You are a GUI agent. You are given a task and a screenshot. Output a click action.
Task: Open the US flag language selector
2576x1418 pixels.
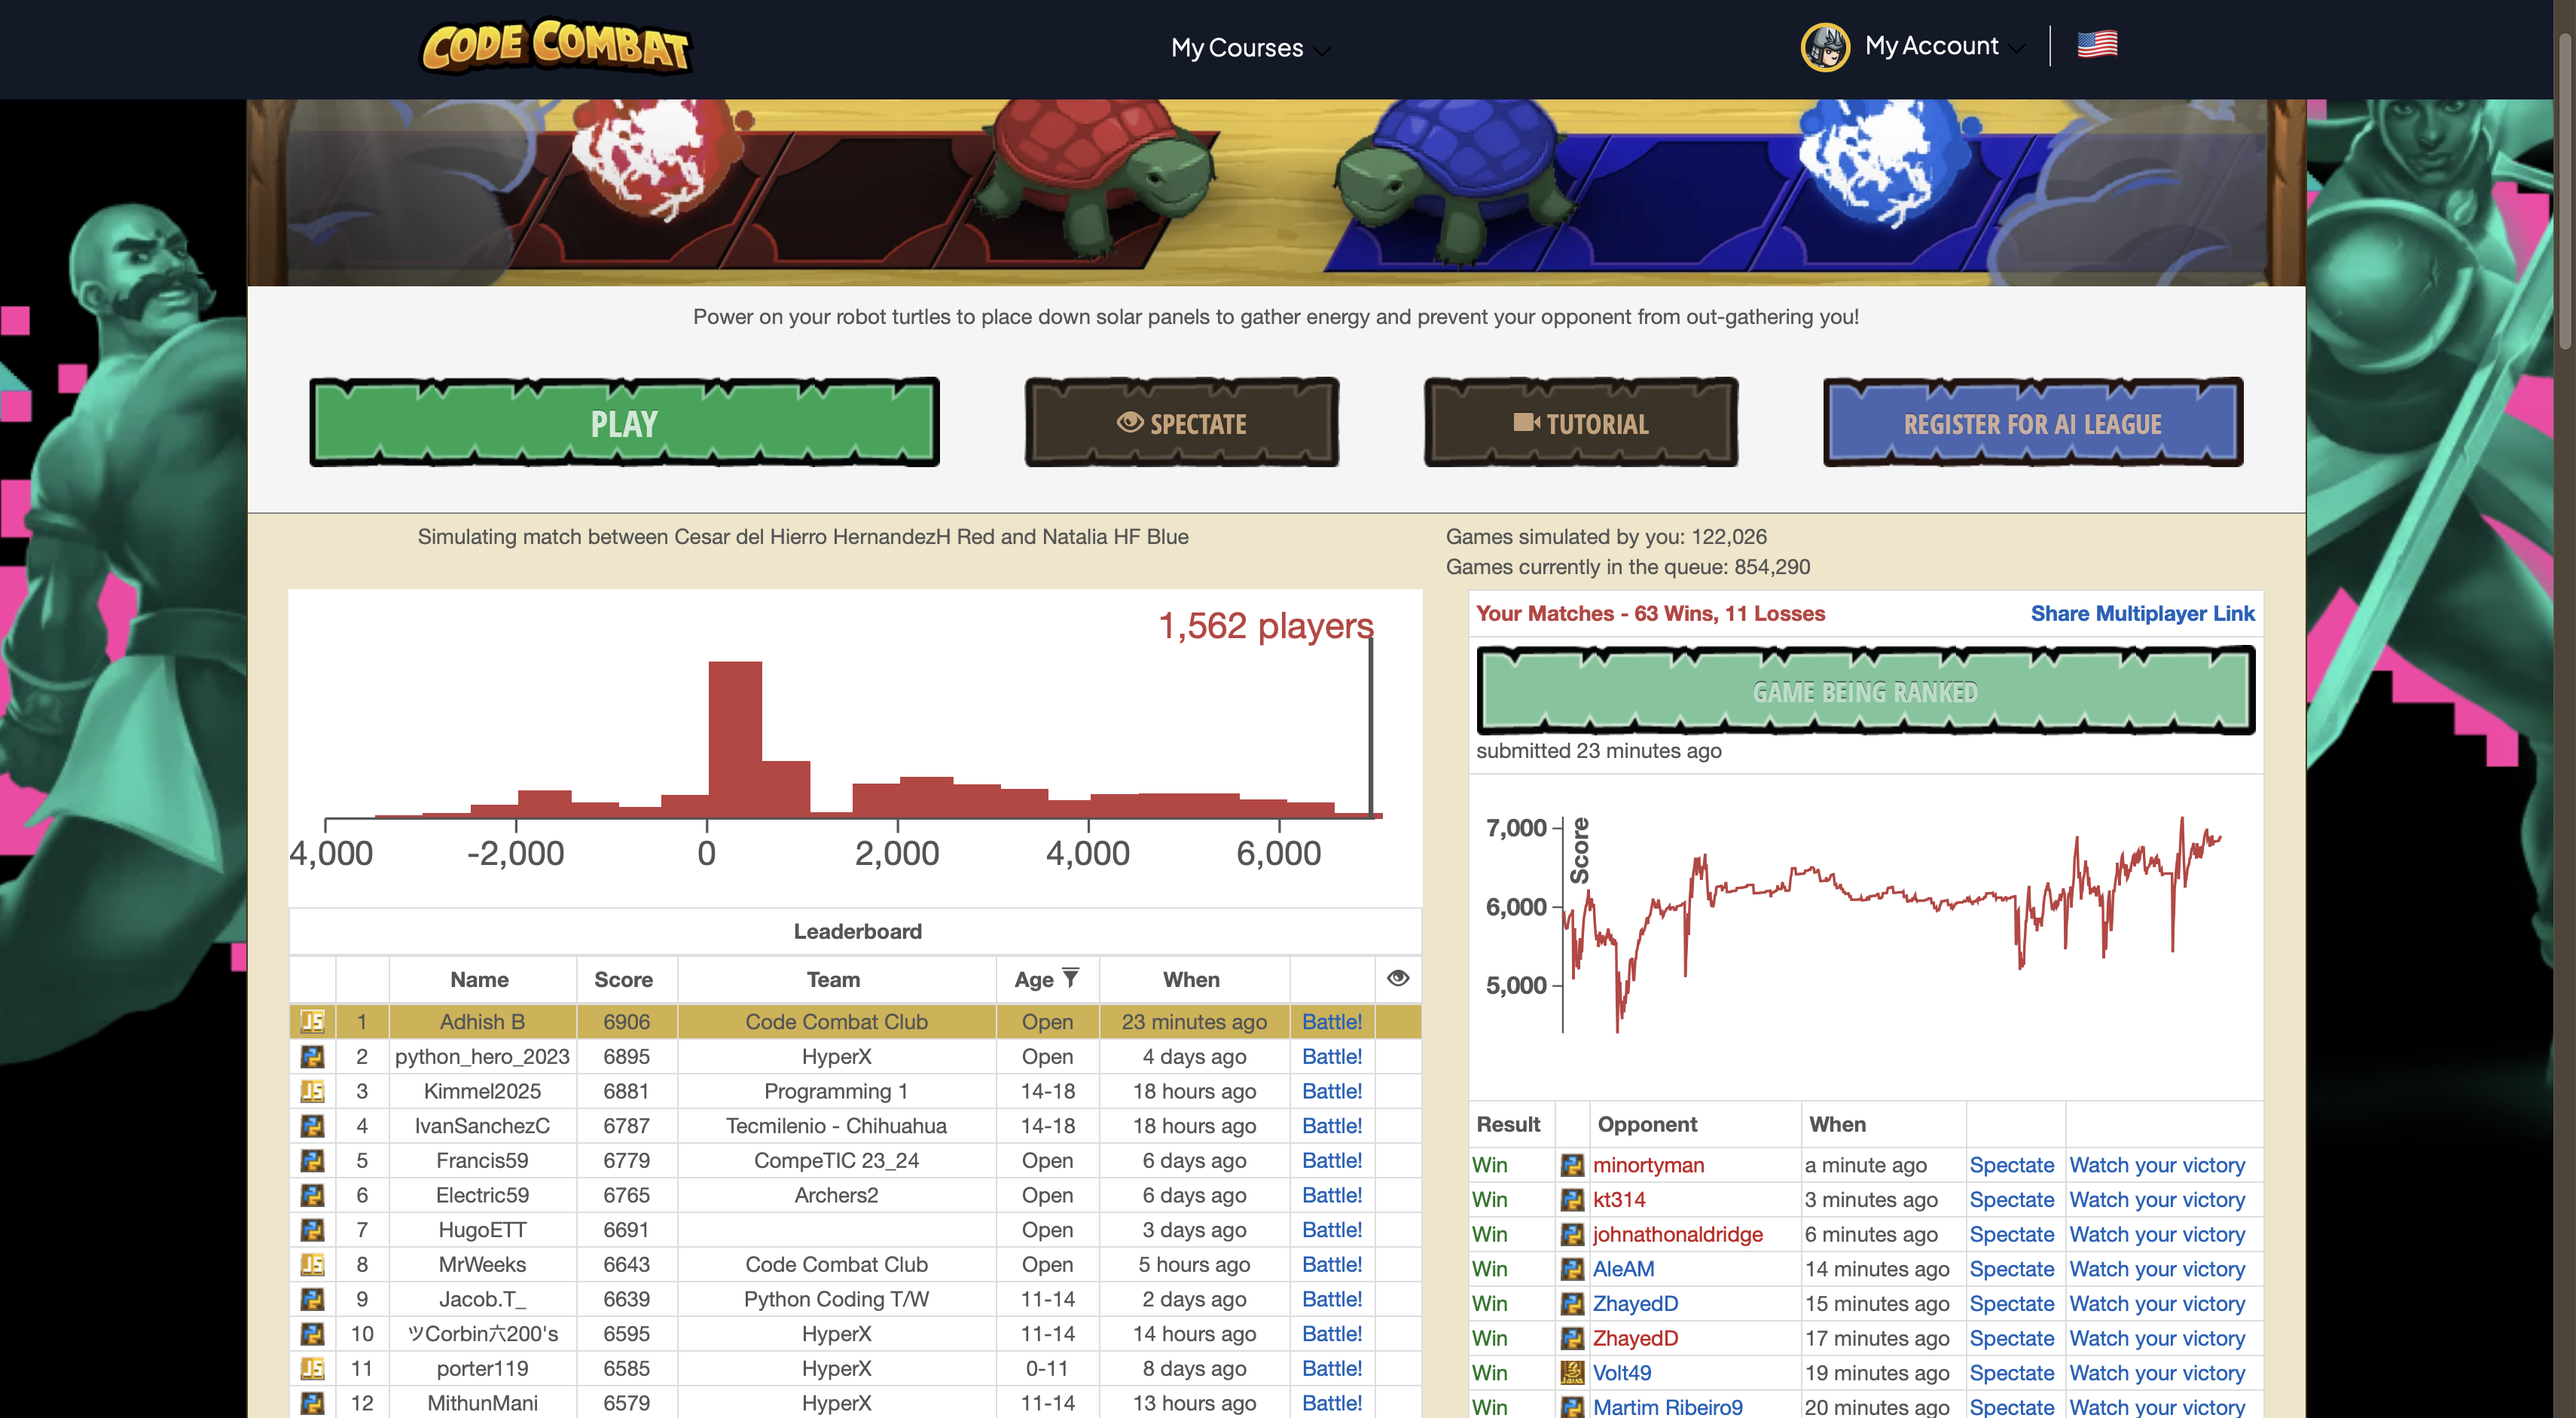(x=2097, y=44)
